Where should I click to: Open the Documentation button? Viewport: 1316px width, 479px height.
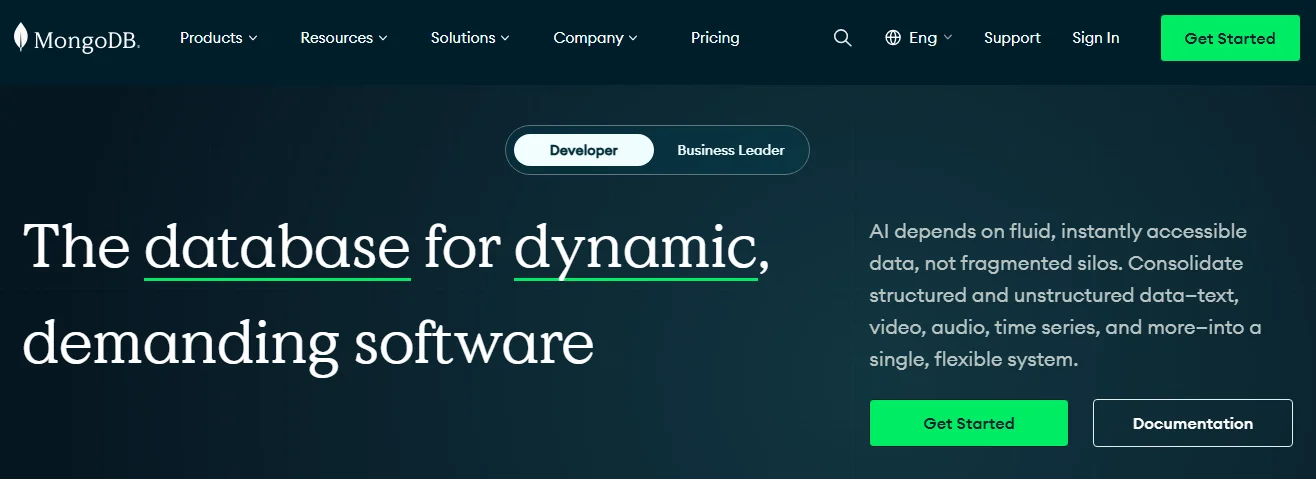1192,423
